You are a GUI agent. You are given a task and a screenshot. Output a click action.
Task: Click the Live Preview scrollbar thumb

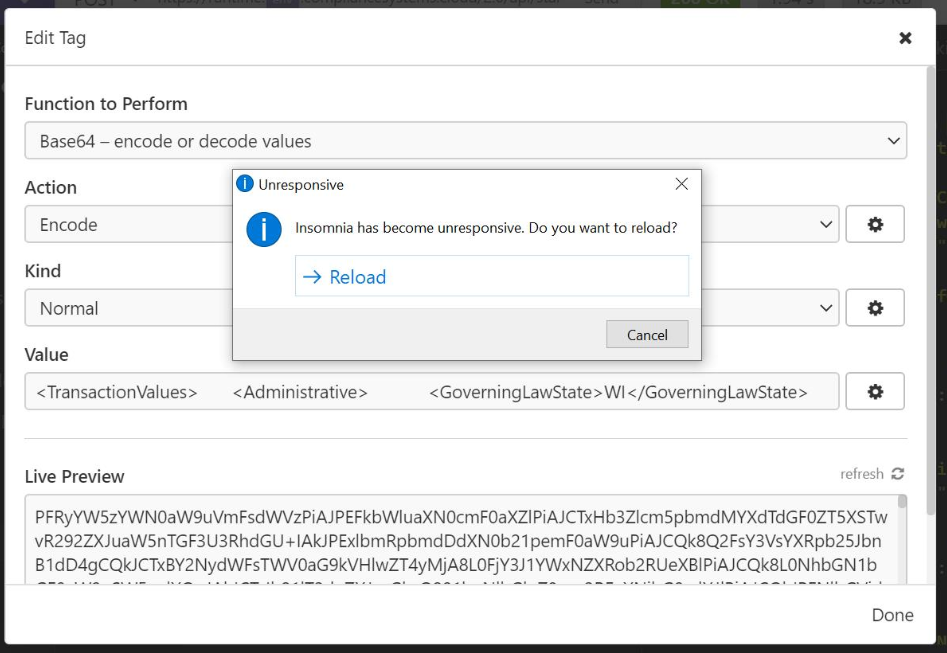pos(902,501)
